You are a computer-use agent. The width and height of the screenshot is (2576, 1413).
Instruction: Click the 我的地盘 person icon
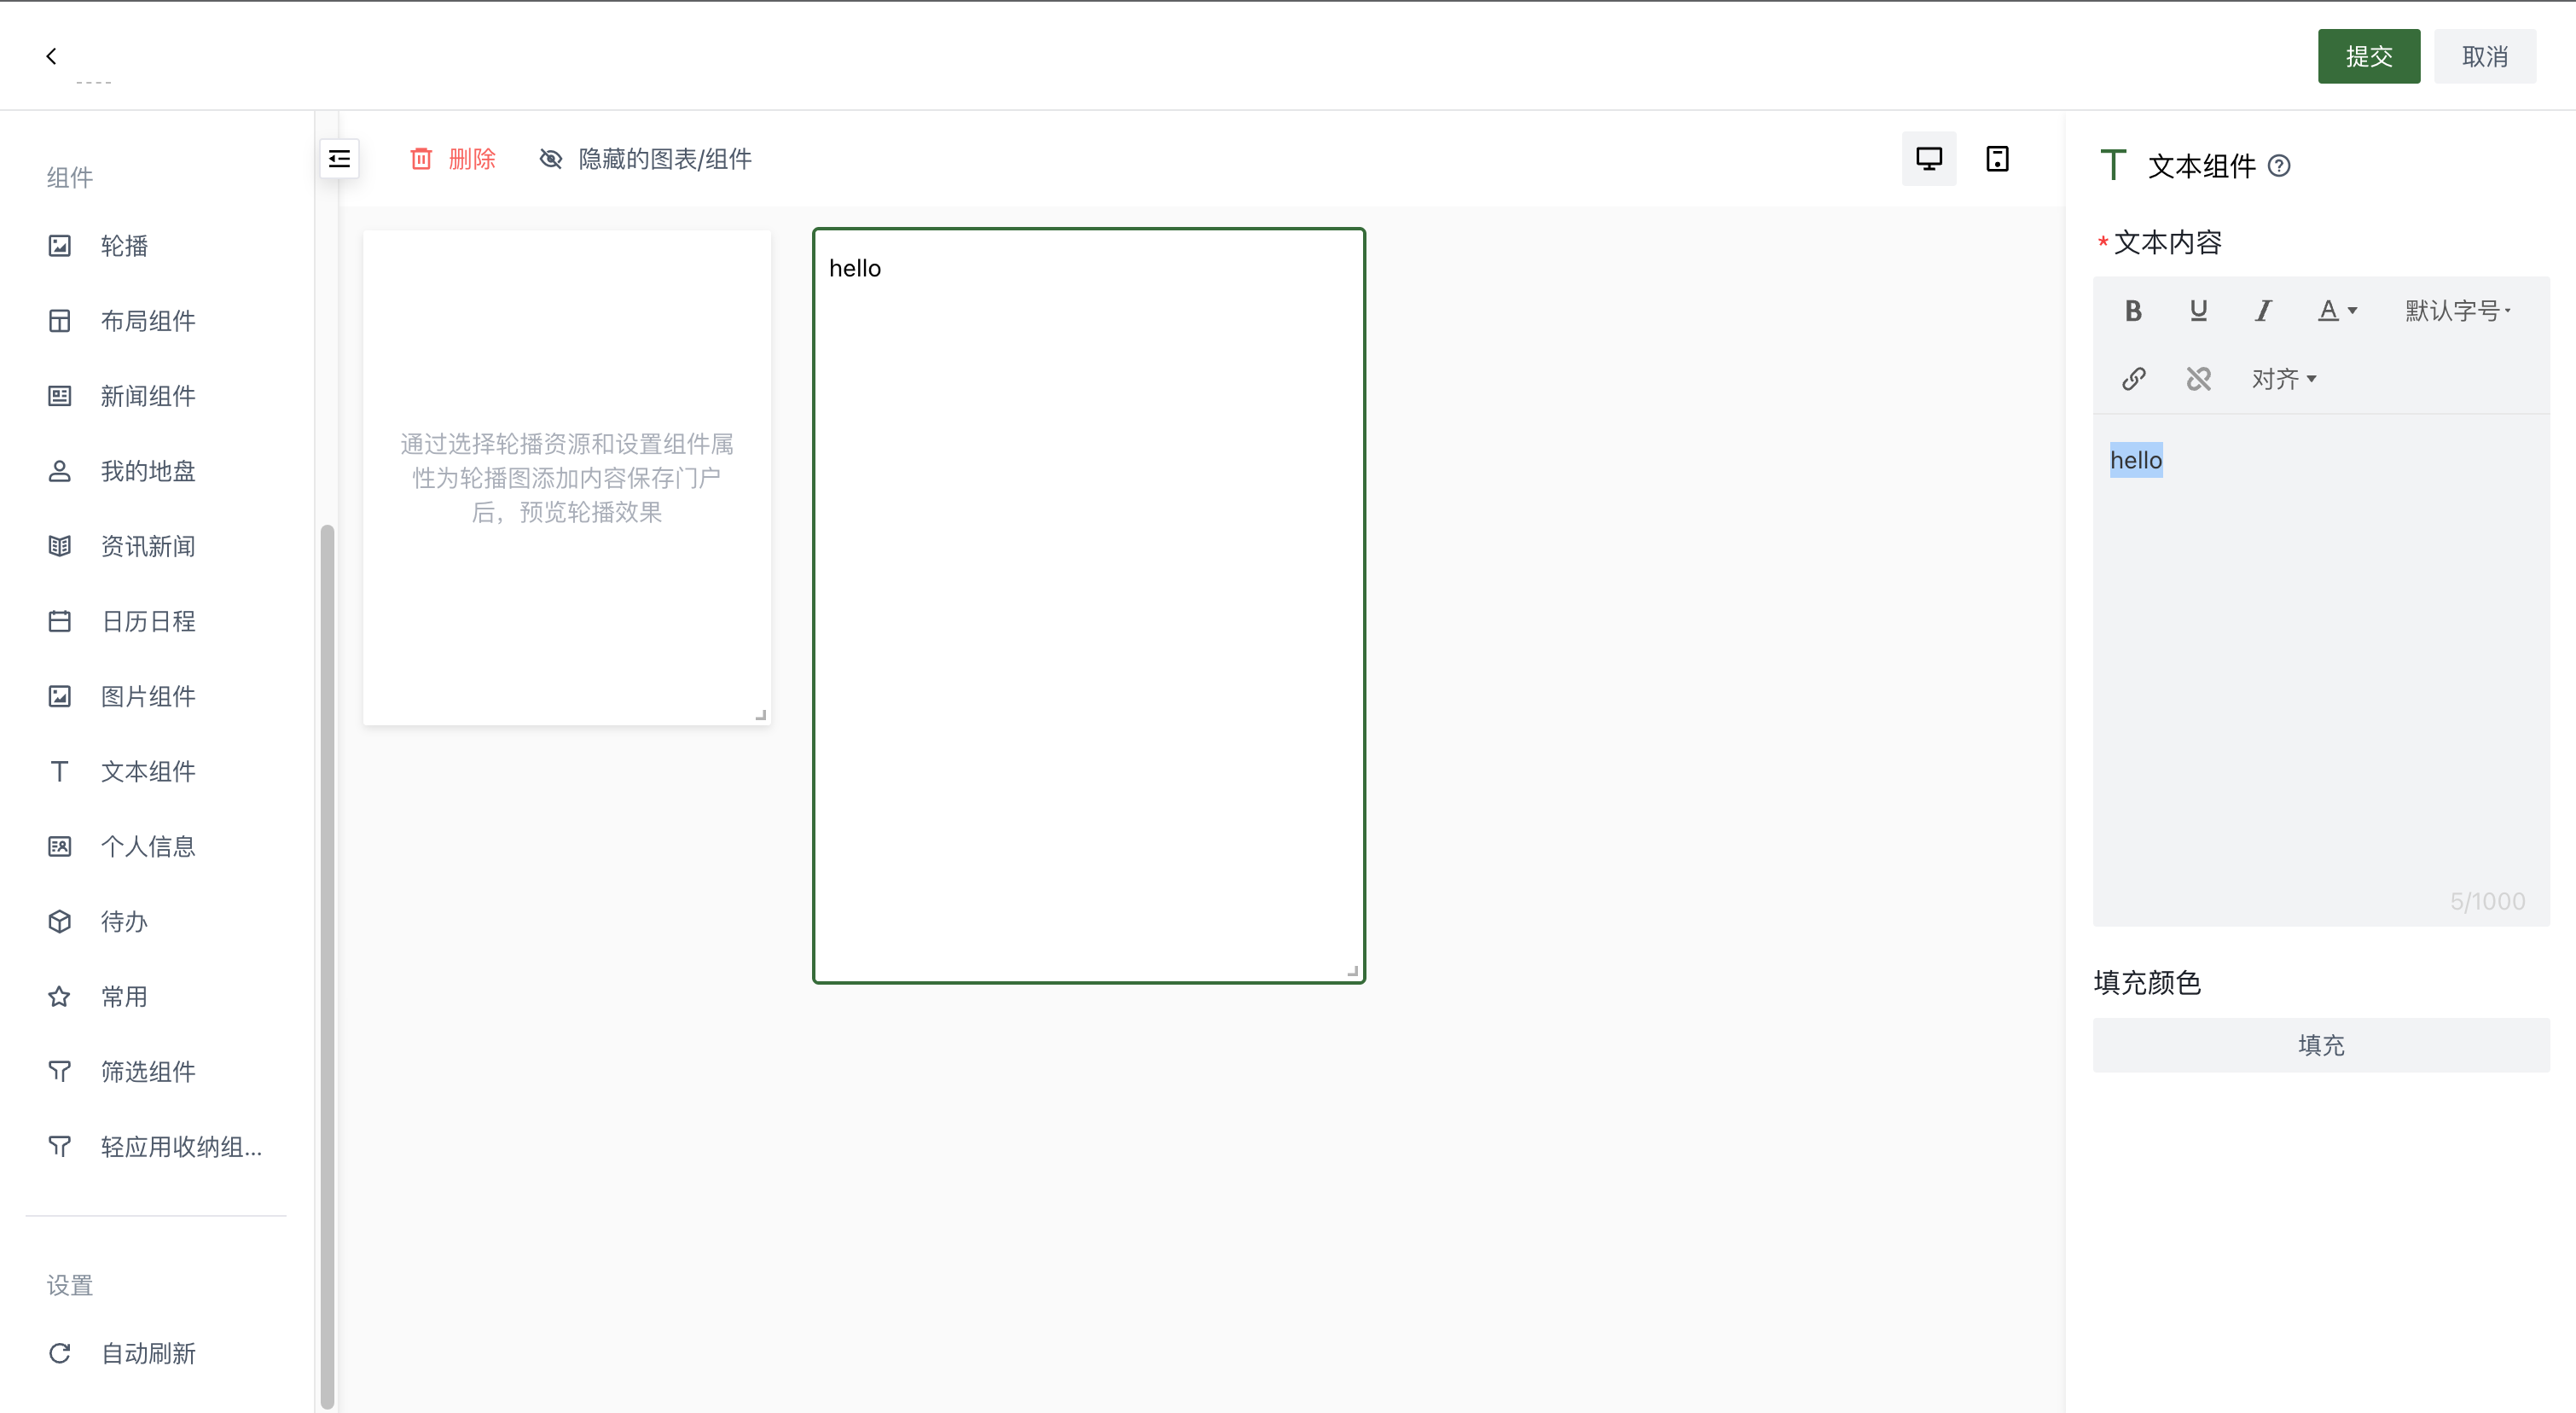point(60,471)
